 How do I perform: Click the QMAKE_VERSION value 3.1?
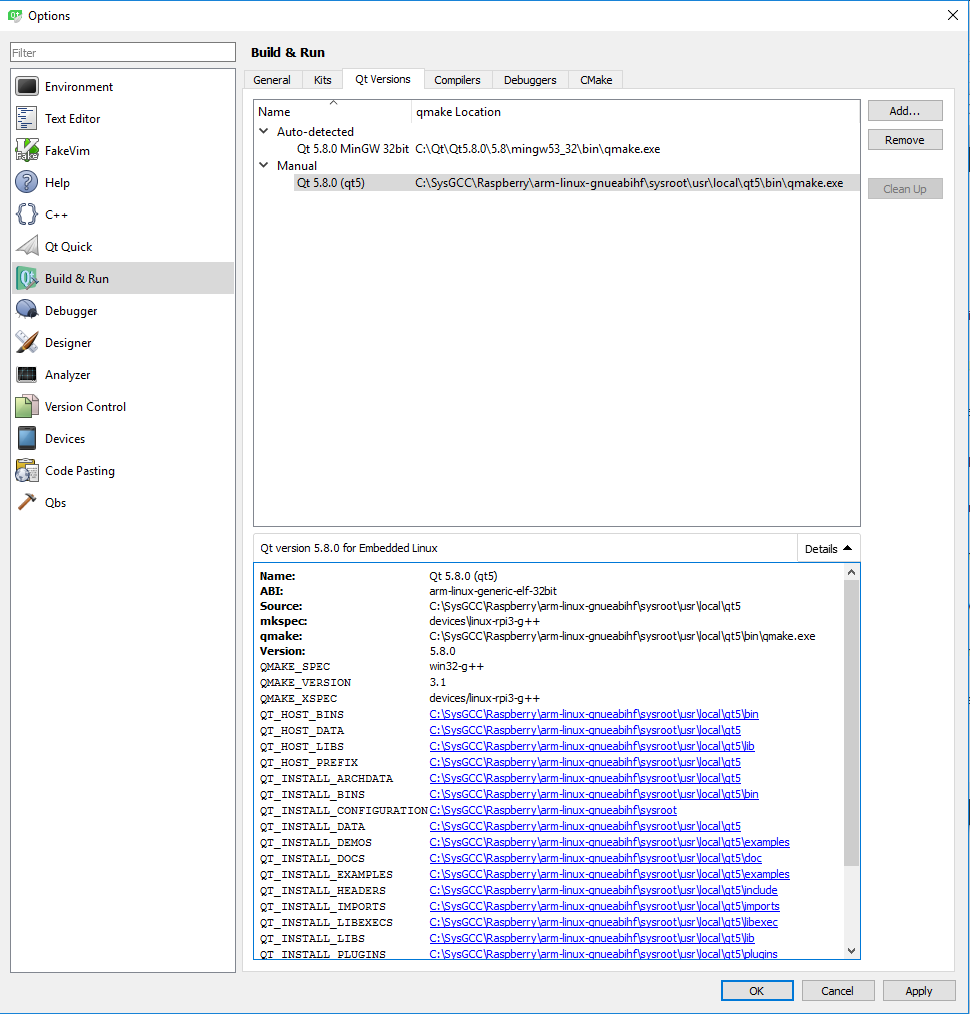[438, 682]
